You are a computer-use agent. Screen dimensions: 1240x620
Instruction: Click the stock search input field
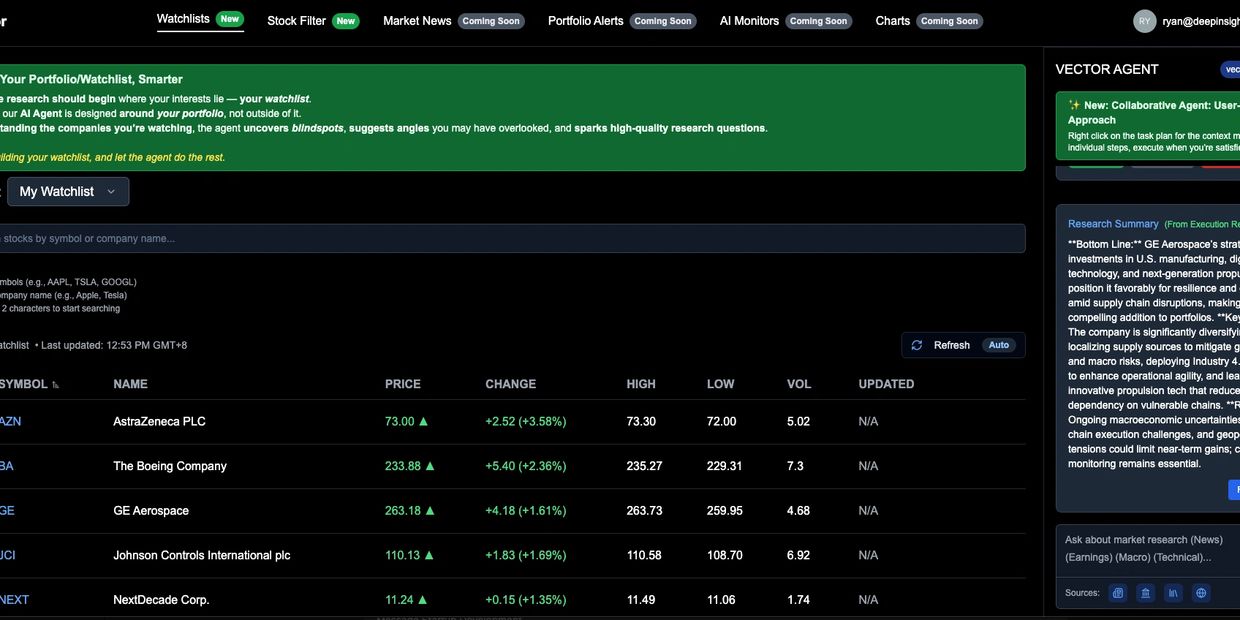click(x=500, y=239)
